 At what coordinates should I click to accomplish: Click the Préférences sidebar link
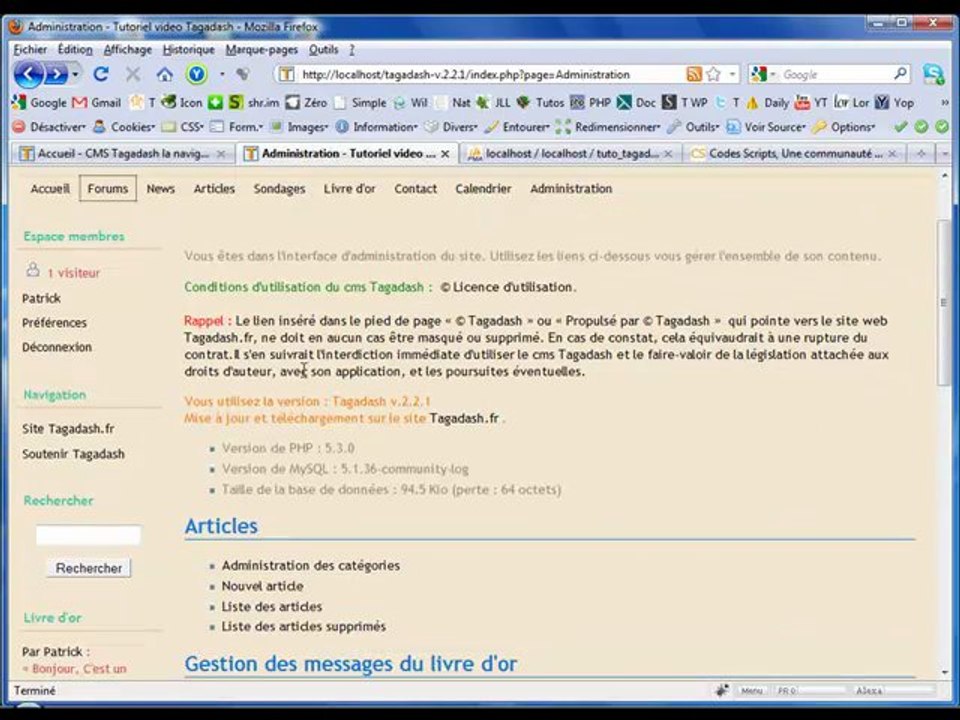click(x=54, y=323)
